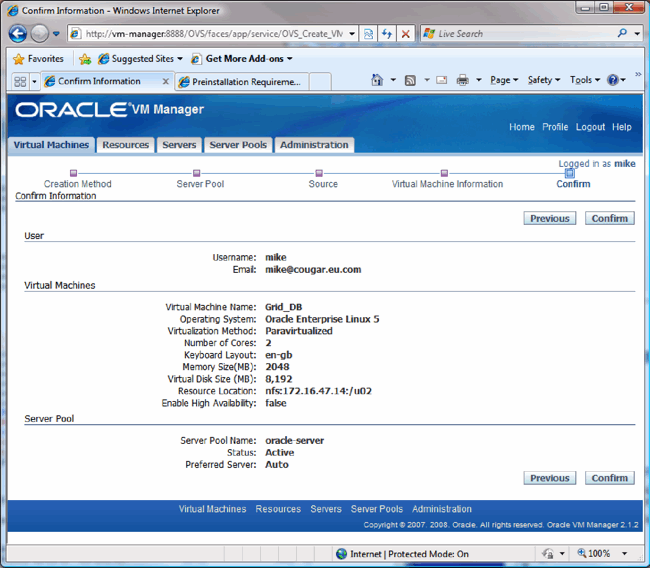The height and width of the screenshot is (568, 650).
Task: Open the Safety menu
Action: 543,80
